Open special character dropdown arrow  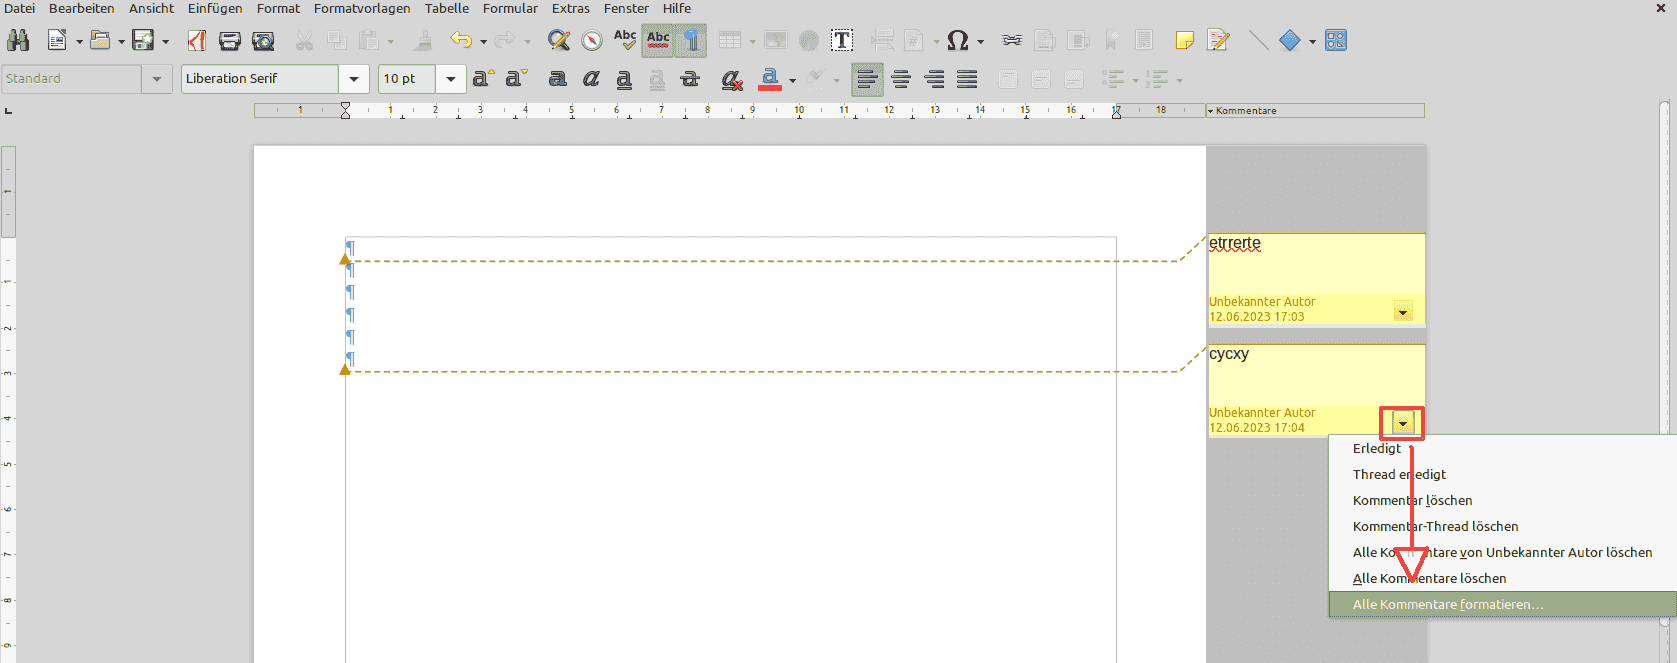point(980,41)
